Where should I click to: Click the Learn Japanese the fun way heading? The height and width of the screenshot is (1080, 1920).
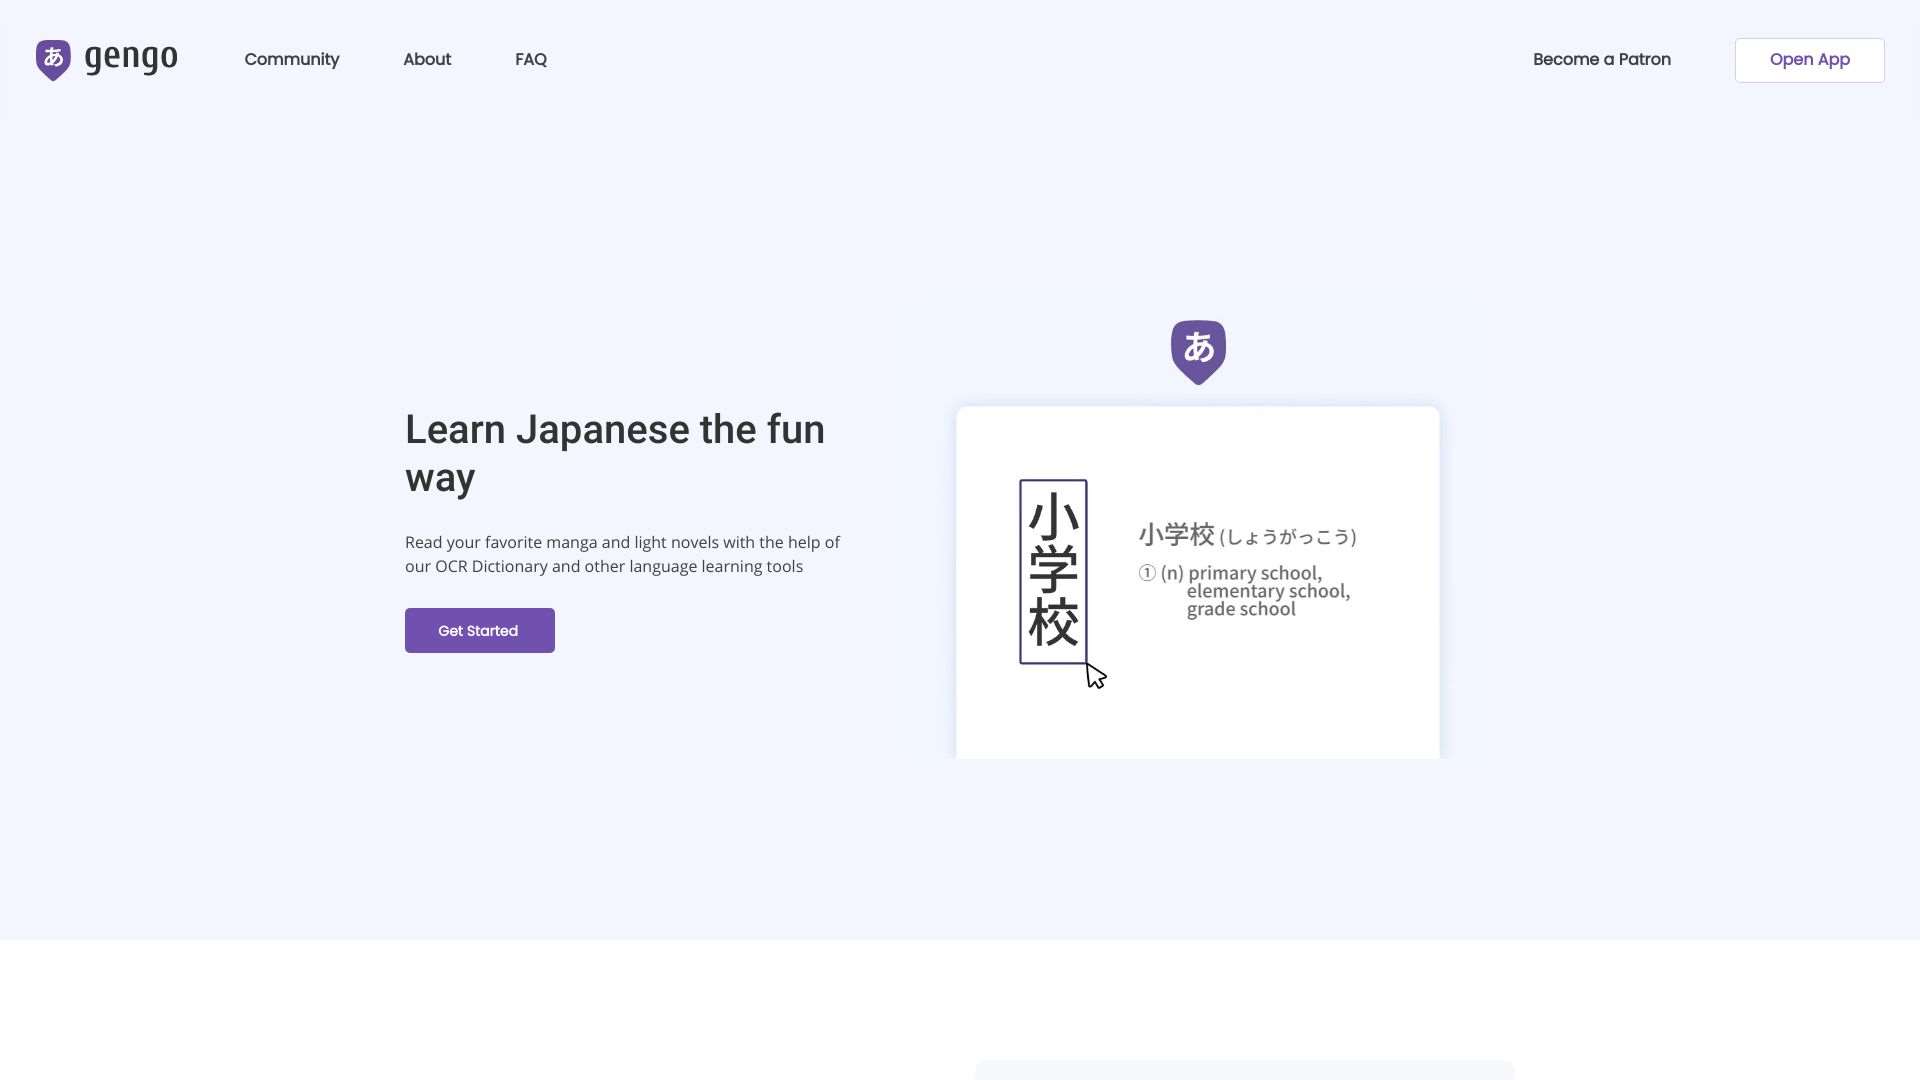[x=614, y=453]
